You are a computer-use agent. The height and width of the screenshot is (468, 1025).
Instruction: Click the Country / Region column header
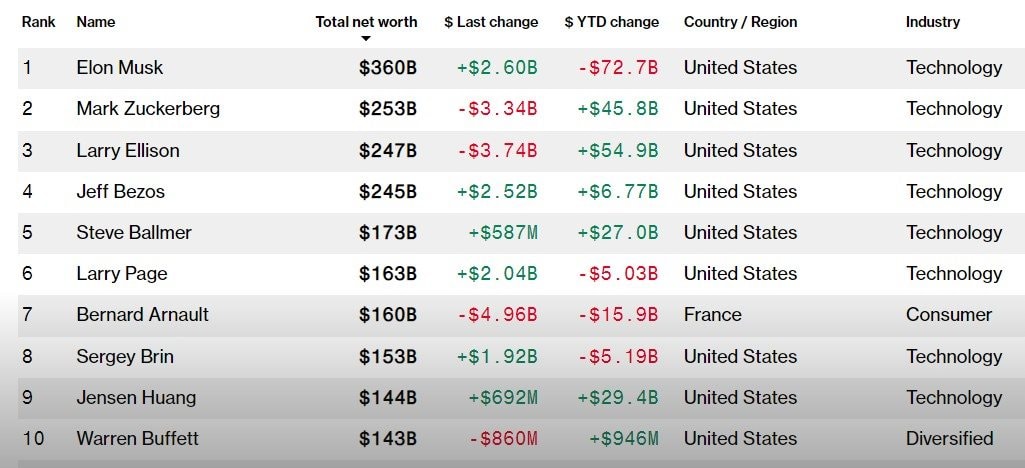(x=740, y=21)
